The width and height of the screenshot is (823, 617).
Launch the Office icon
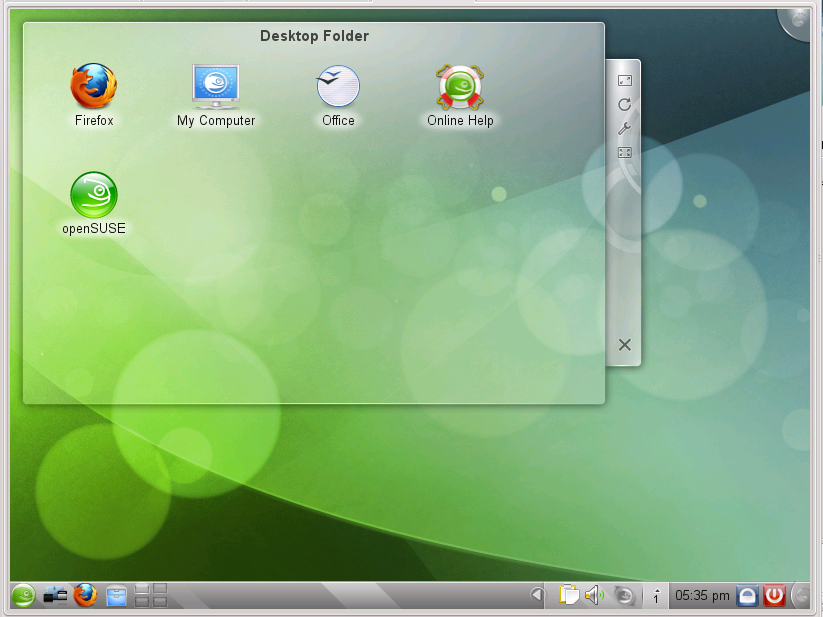click(x=338, y=95)
